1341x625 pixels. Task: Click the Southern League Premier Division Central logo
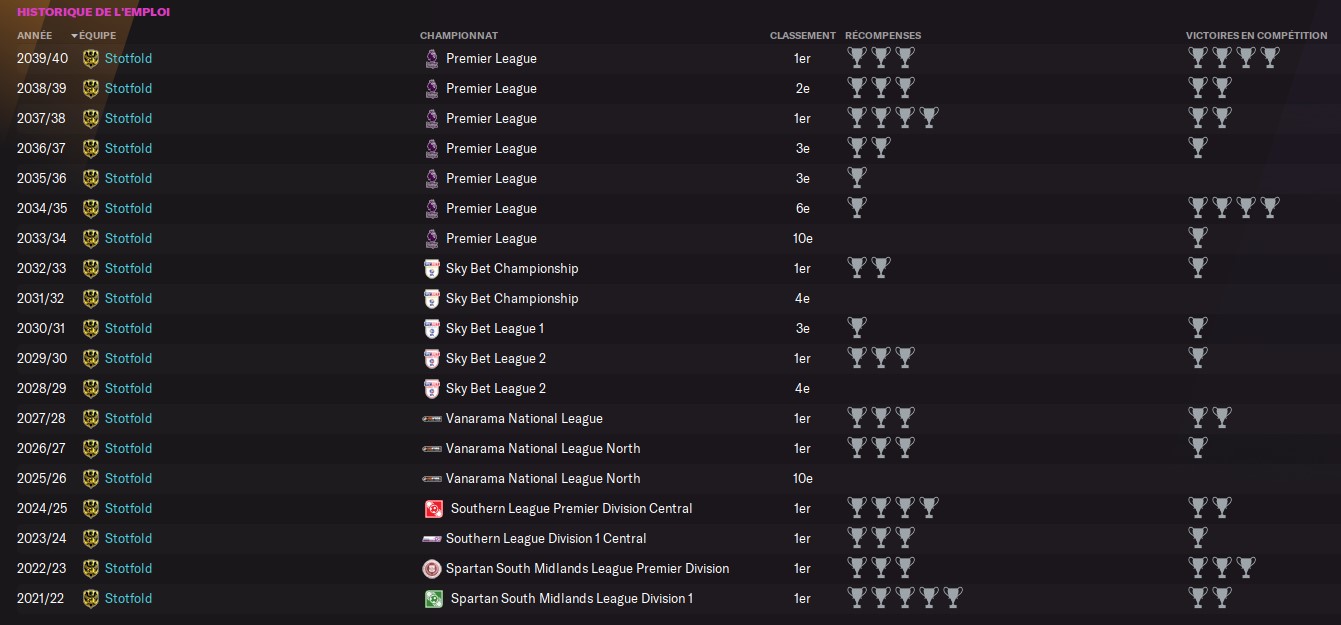click(434, 508)
